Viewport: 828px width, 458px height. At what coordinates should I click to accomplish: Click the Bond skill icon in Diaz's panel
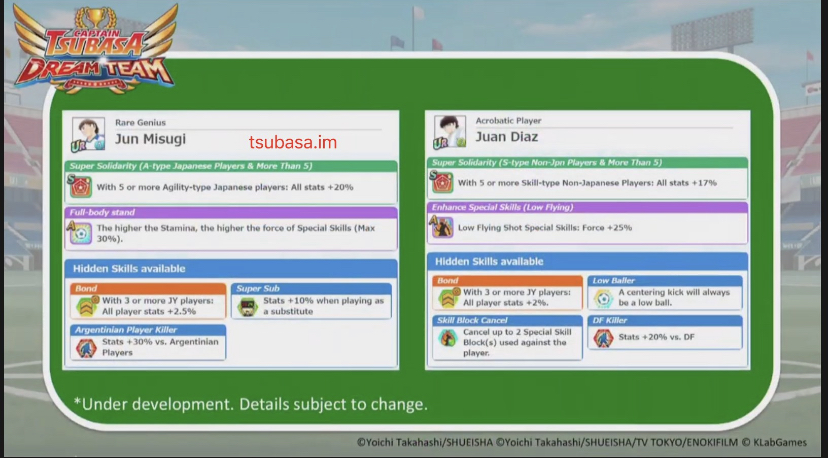pyautogui.click(x=448, y=297)
